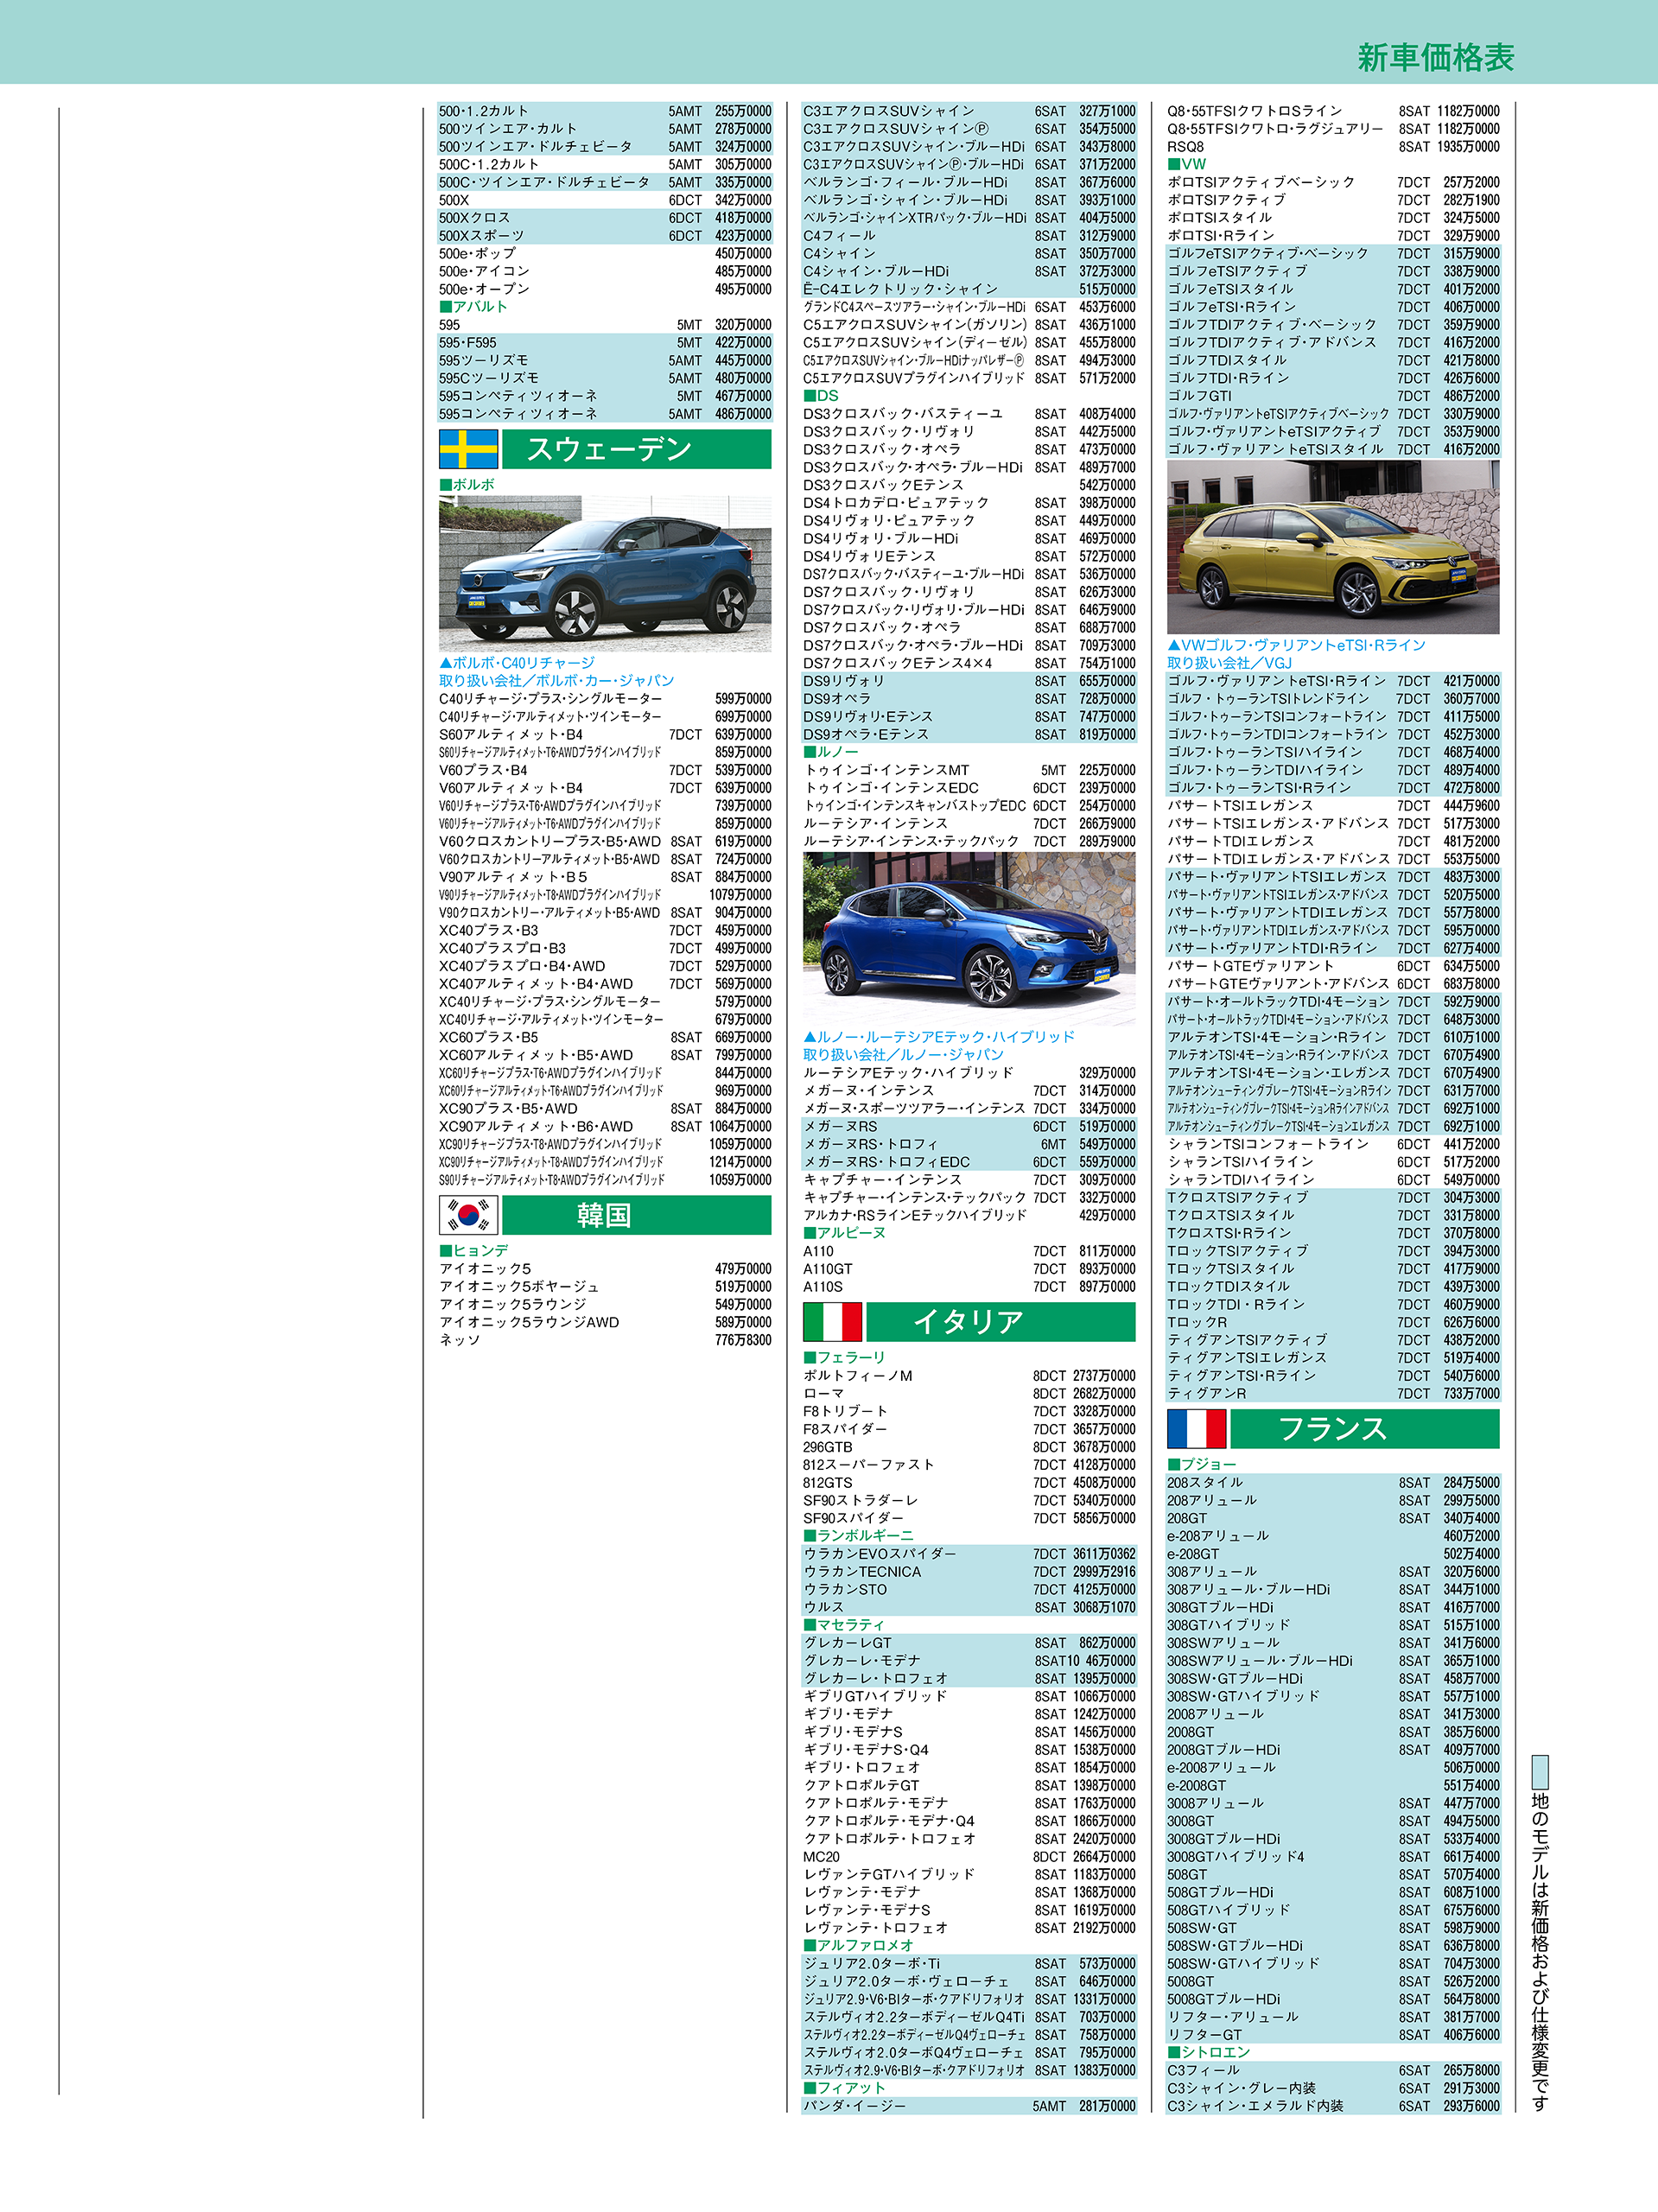Select the yellow VW Golf Variant photo
This screenshot has height=2212, width=1658.
[x=1332, y=546]
